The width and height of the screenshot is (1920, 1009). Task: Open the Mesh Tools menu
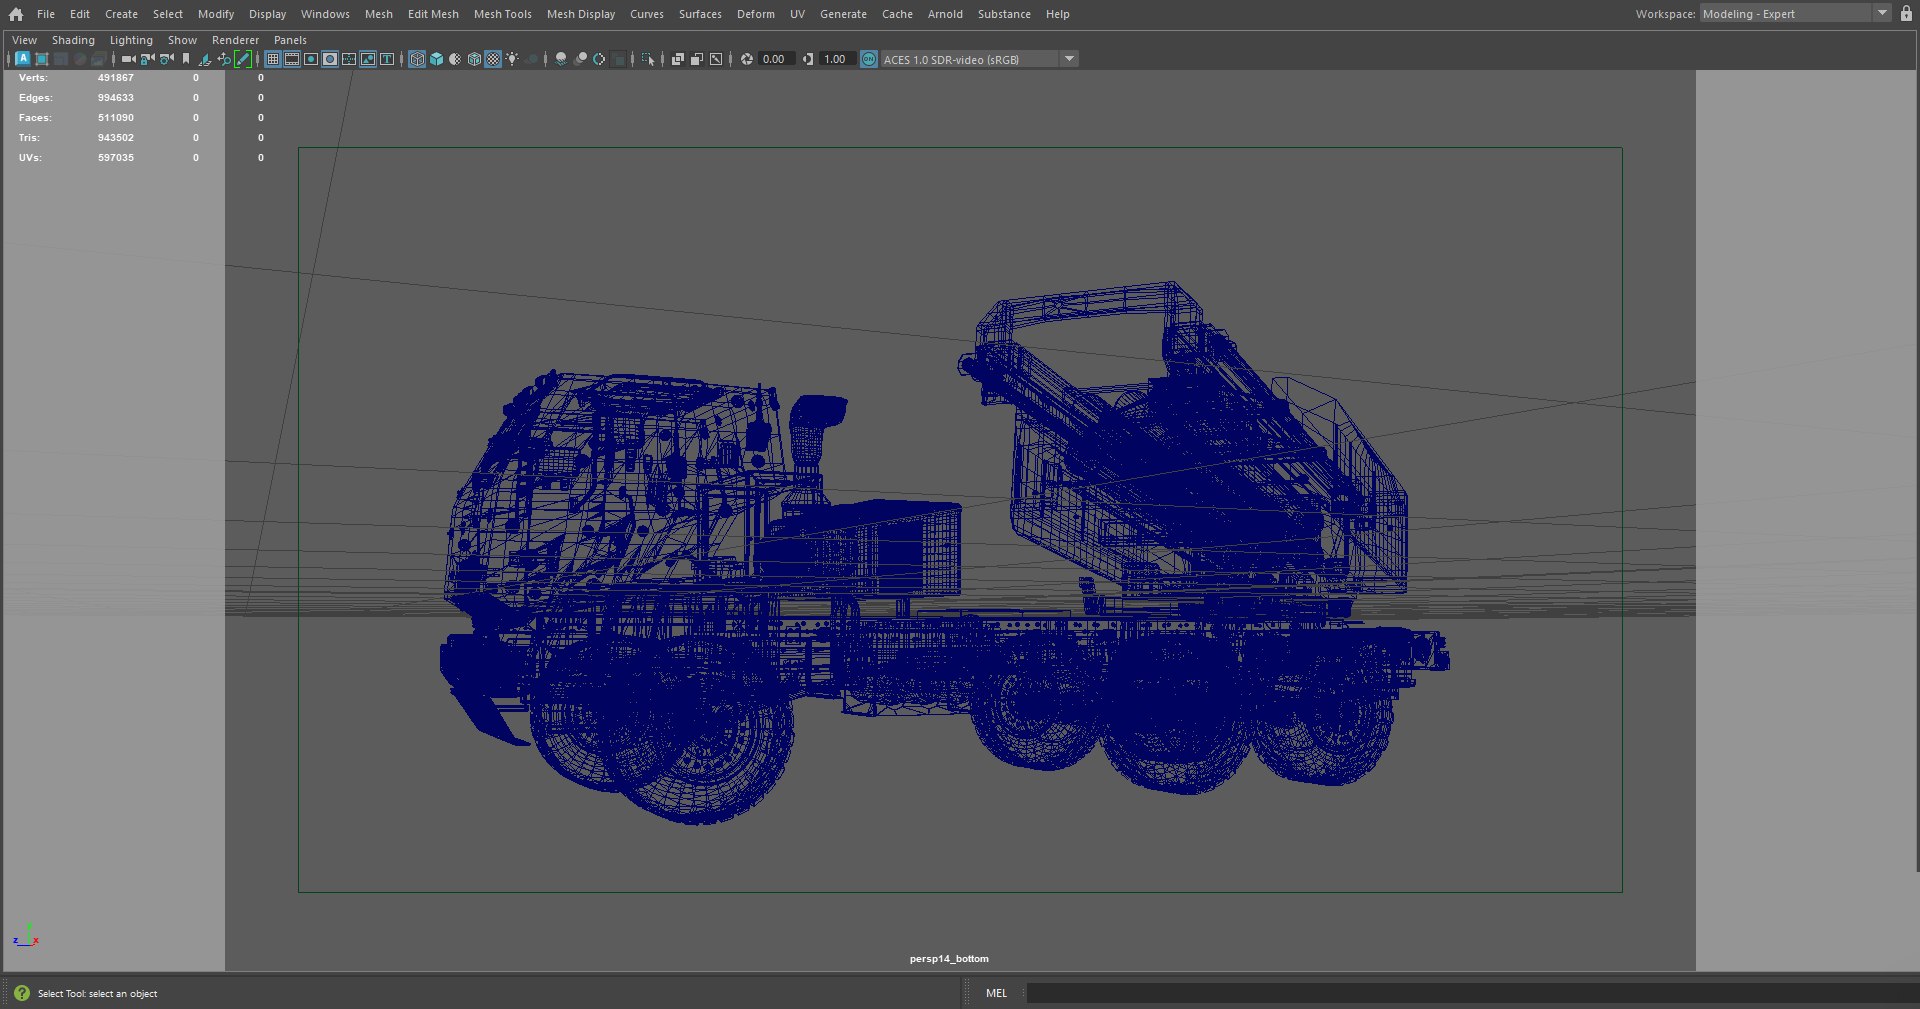click(502, 14)
